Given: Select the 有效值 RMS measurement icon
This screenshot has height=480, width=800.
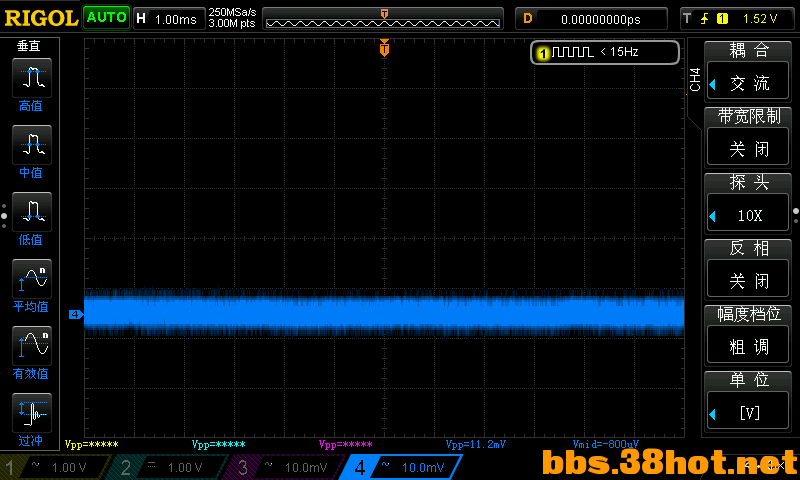Looking at the screenshot, I should click(x=32, y=346).
